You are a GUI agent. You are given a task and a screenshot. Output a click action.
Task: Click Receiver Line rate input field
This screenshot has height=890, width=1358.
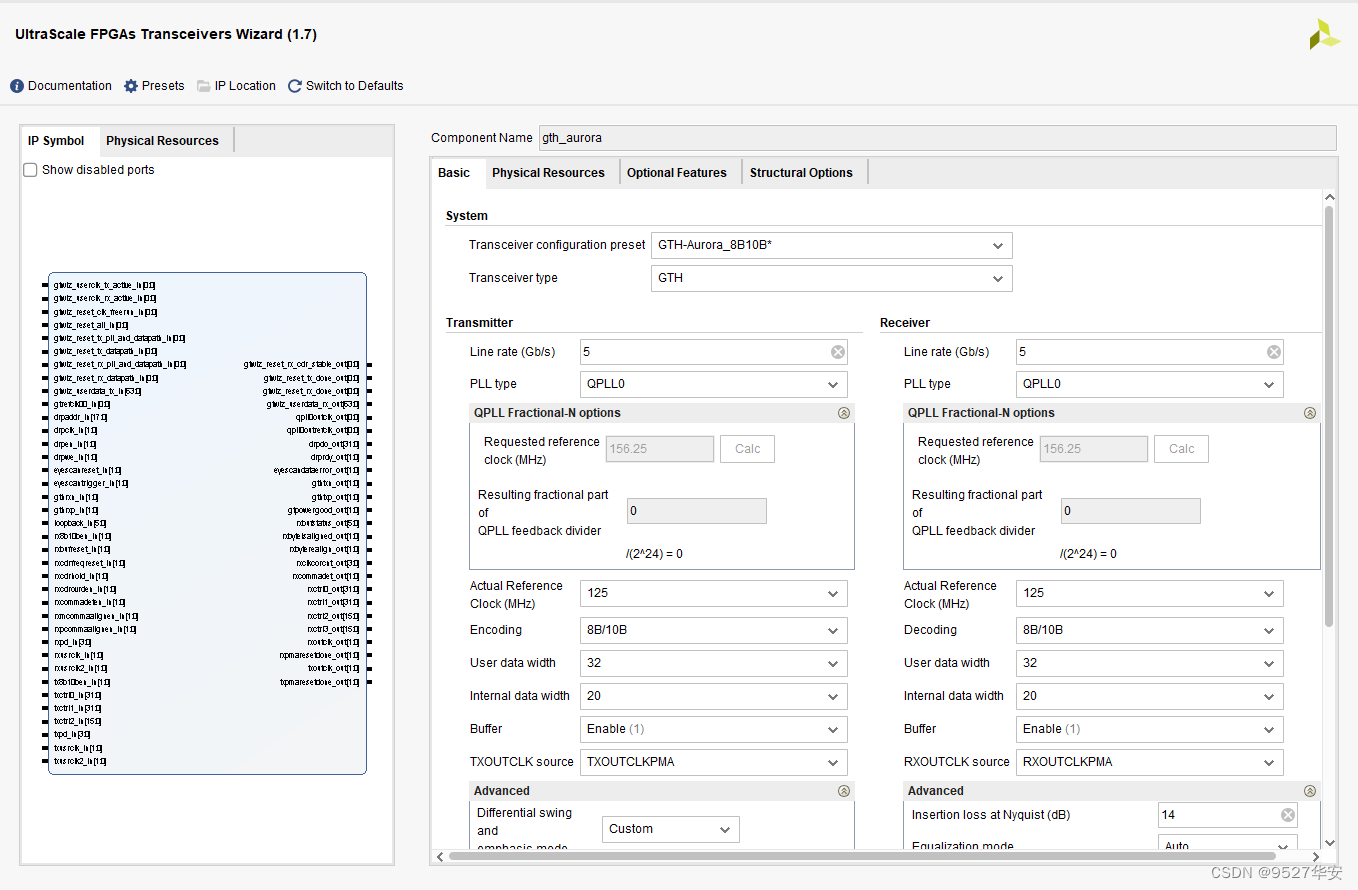(1150, 352)
